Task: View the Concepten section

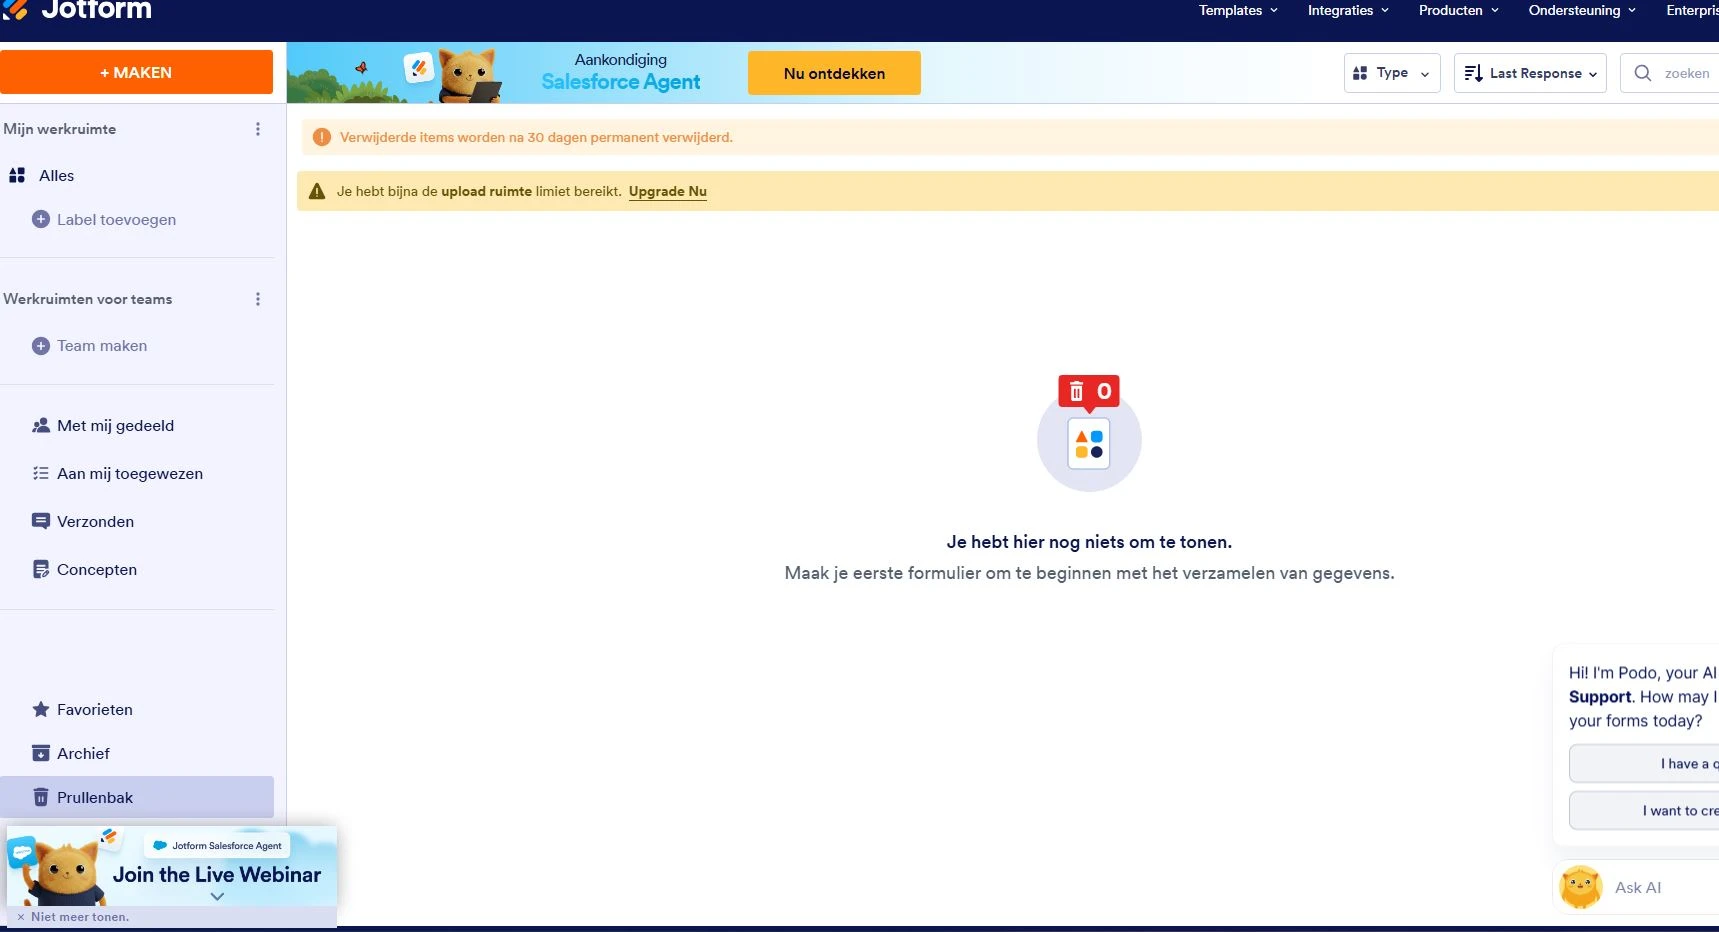Action: [x=96, y=569]
